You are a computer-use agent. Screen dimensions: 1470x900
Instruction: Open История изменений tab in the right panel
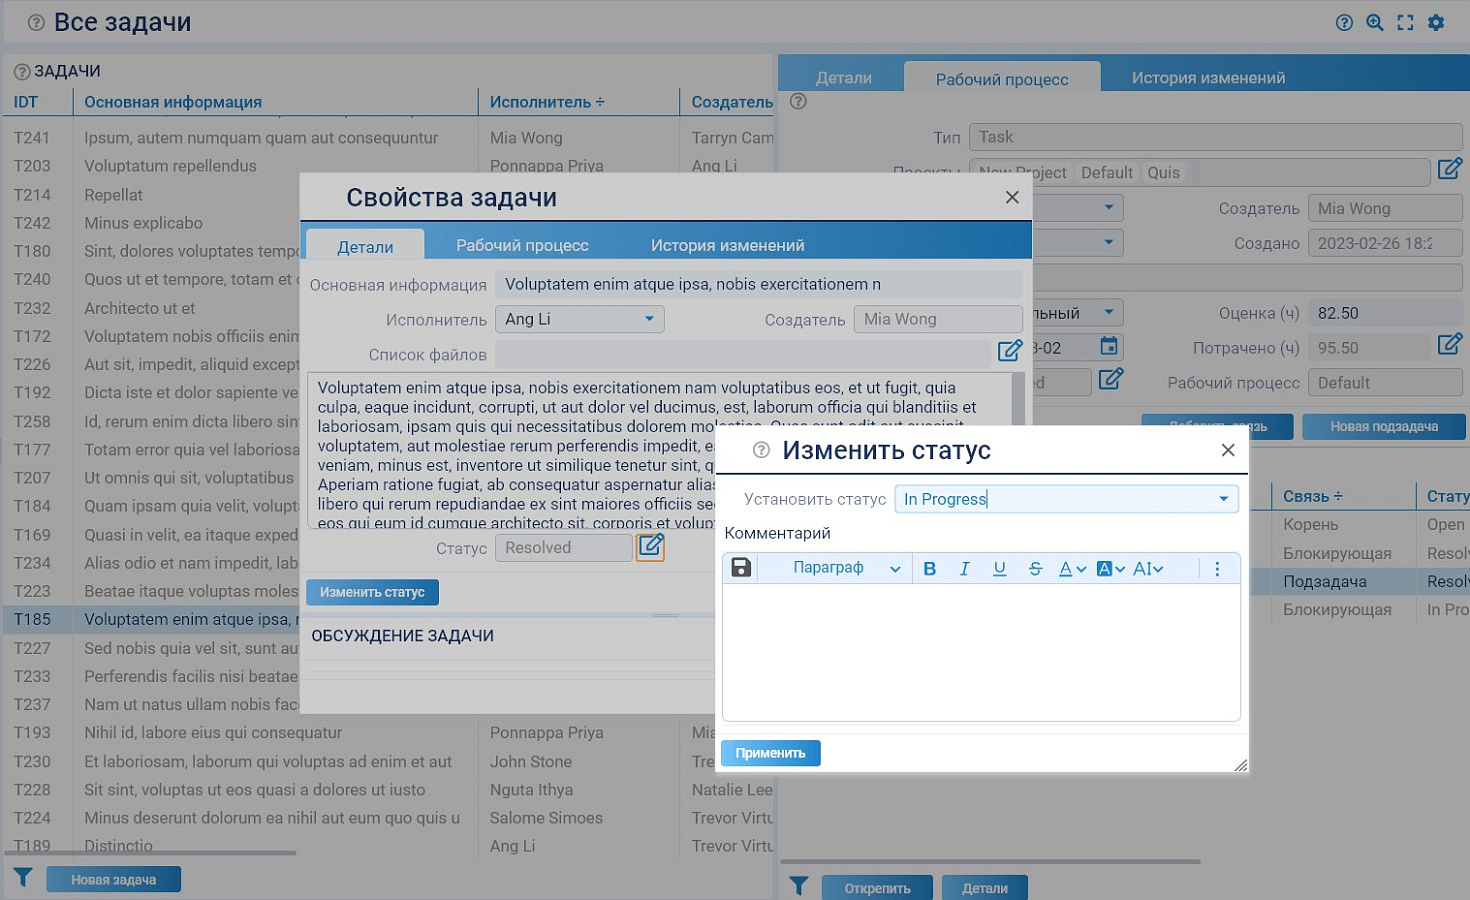pos(1208,77)
